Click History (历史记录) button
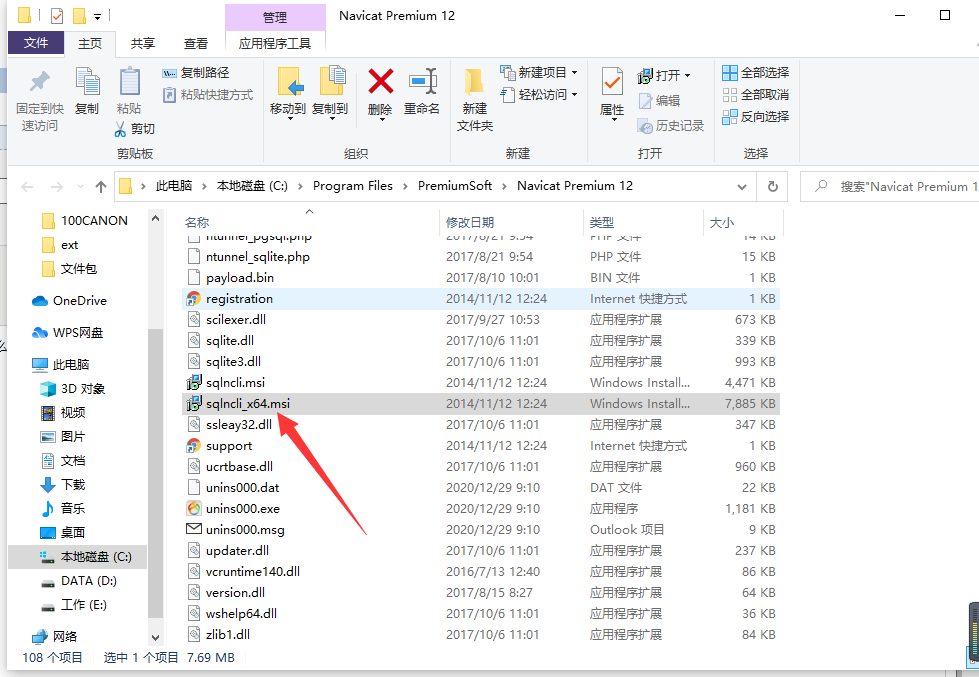 tap(671, 126)
